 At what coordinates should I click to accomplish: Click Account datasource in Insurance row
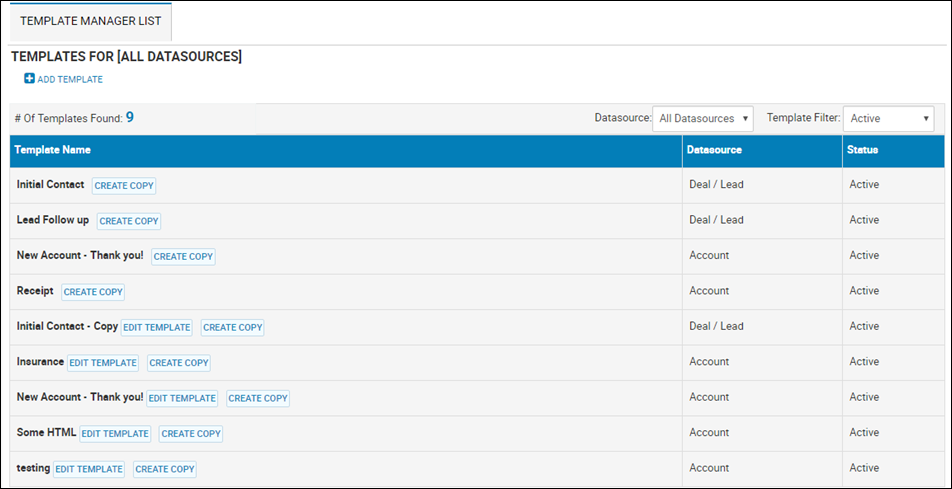coord(709,361)
